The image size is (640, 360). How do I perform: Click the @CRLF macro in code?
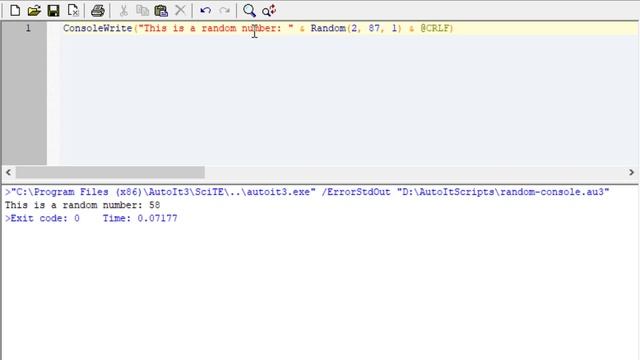point(435,28)
